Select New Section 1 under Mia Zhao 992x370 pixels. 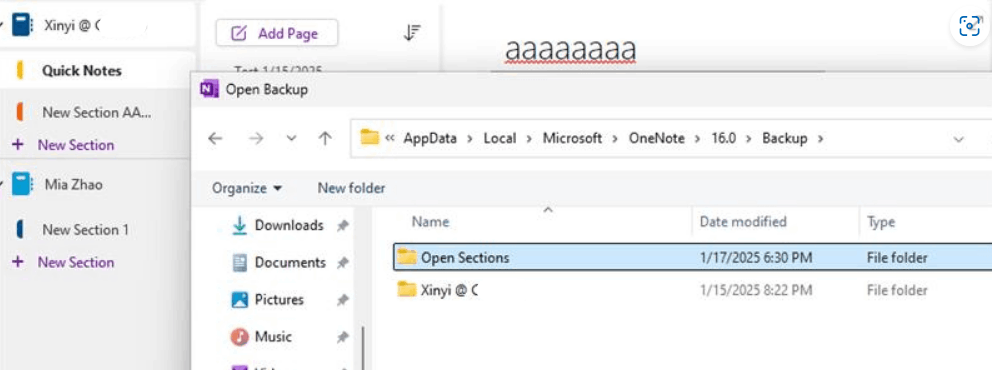coord(85,230)
